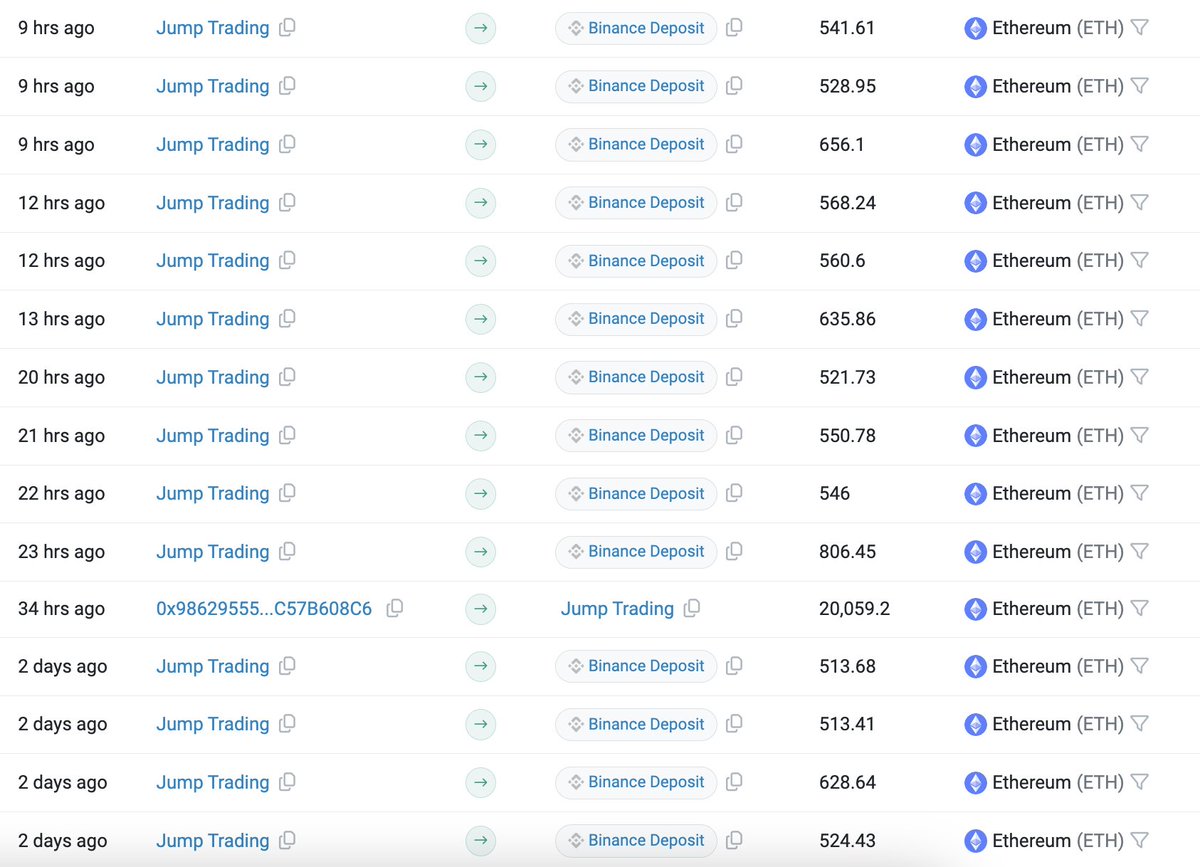1200x867 pixels.
Task: Open Jump Trading sender in 635.86 row
Action: tap(213, 319)
